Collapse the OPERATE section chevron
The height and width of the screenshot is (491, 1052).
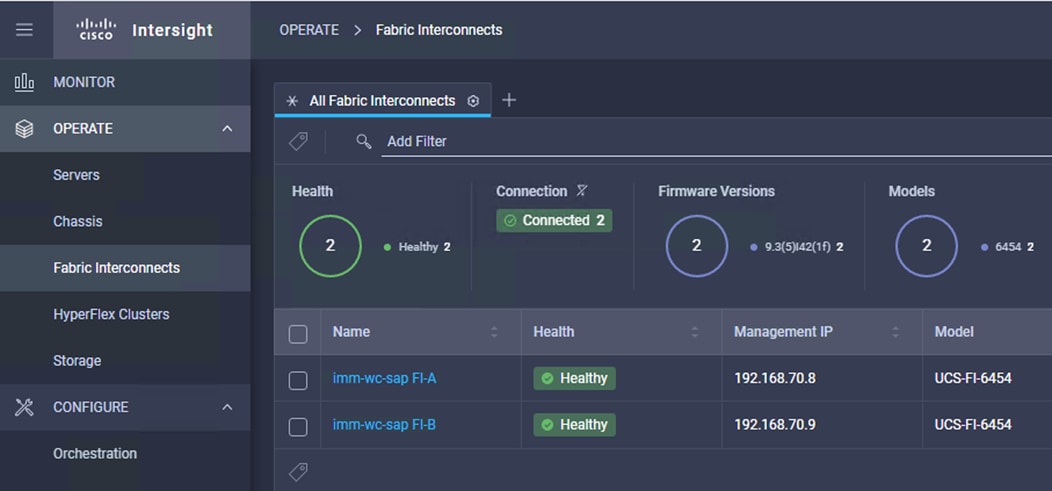(x=227, y=128)
